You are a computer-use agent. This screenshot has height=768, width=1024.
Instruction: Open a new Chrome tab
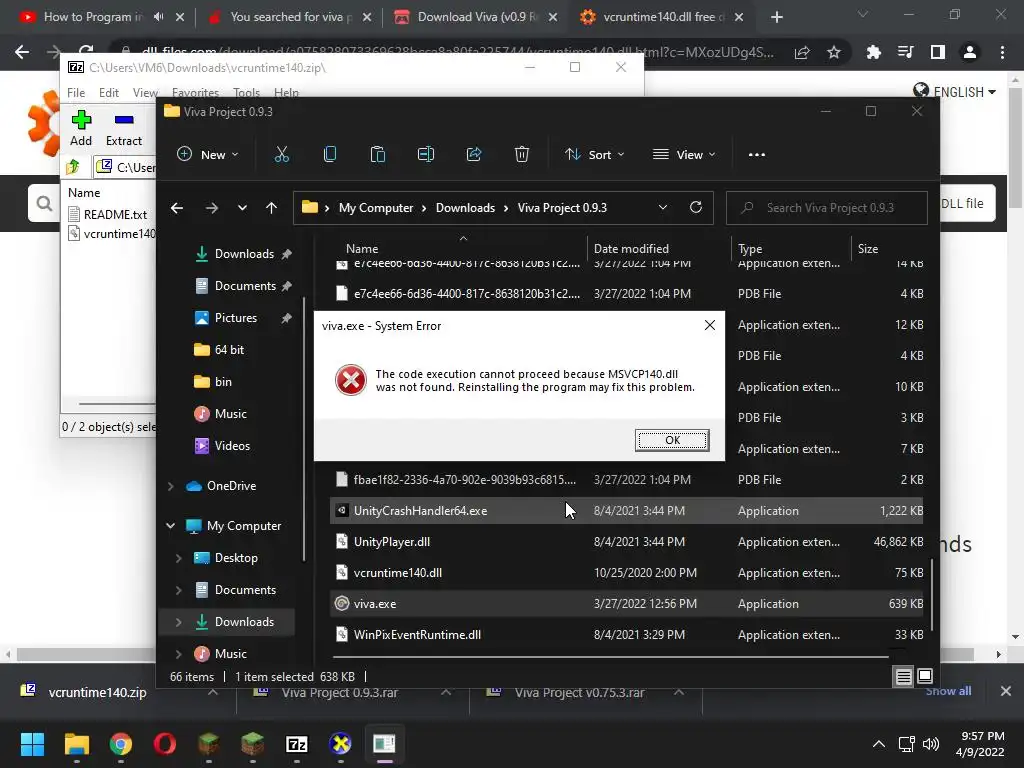(776, 17)
